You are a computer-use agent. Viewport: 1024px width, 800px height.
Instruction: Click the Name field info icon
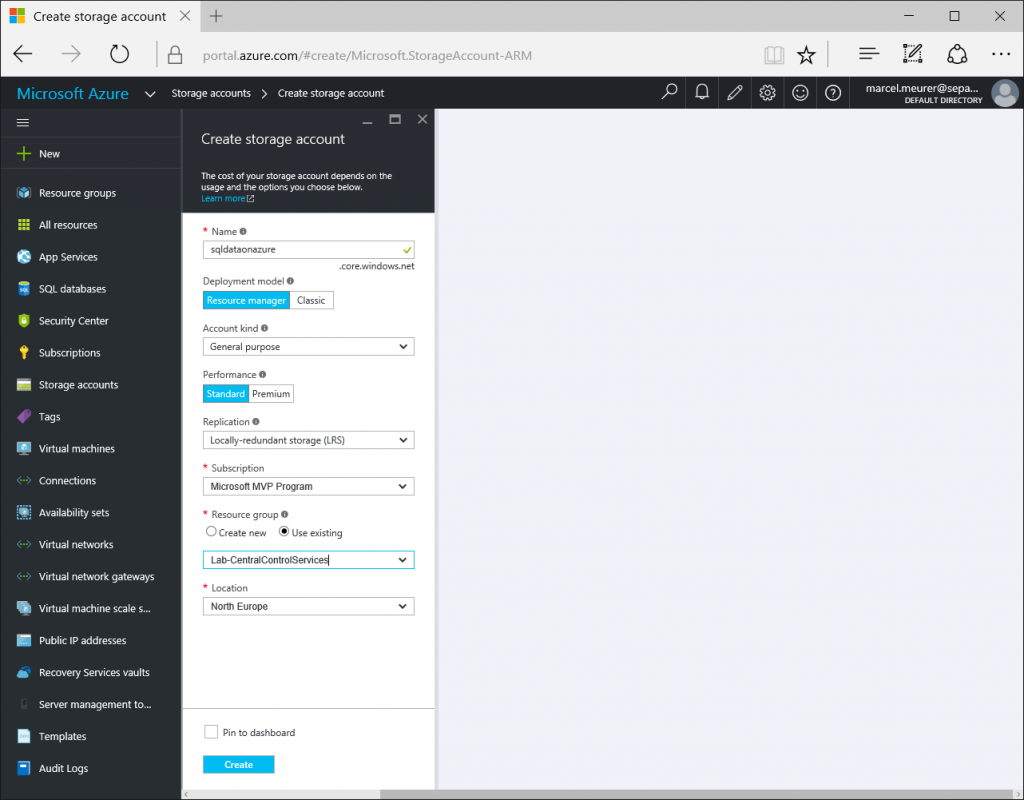pyautogui.click(x=243, y=231)
